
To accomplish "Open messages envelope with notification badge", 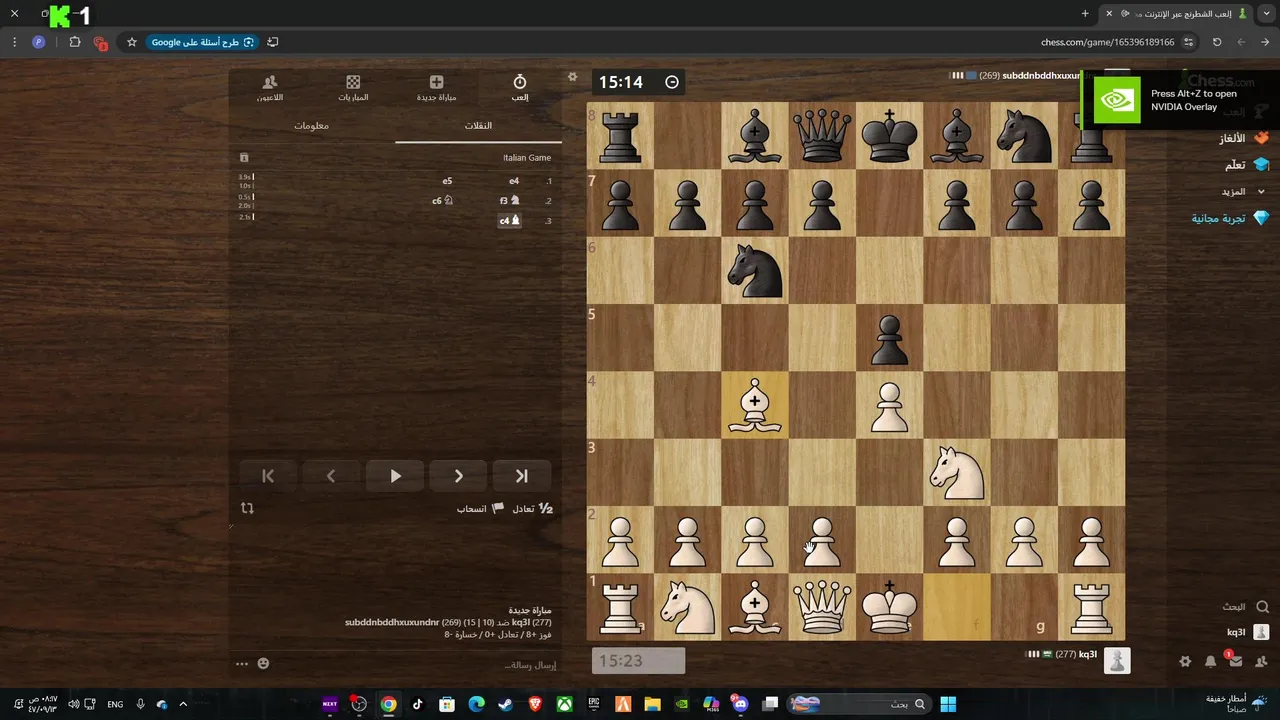I will 1236,661.
